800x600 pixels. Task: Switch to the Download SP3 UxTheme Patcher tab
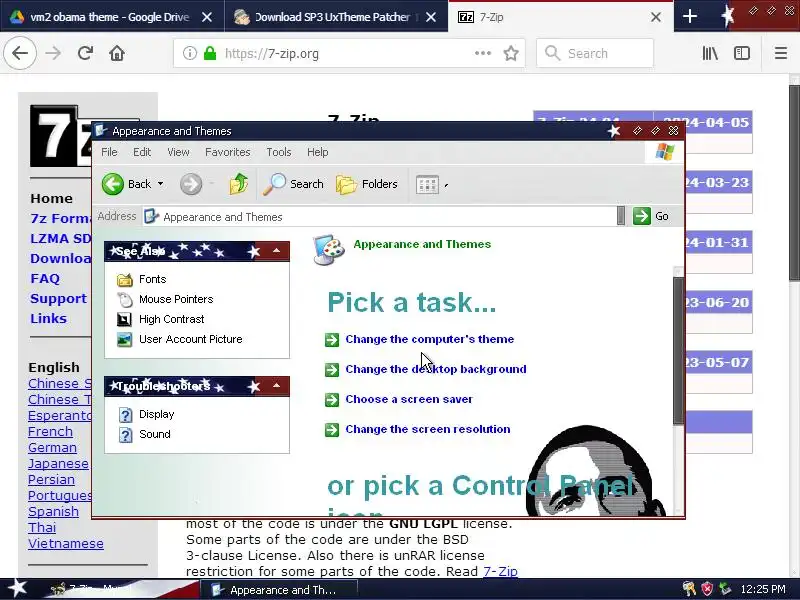(327, 17)
